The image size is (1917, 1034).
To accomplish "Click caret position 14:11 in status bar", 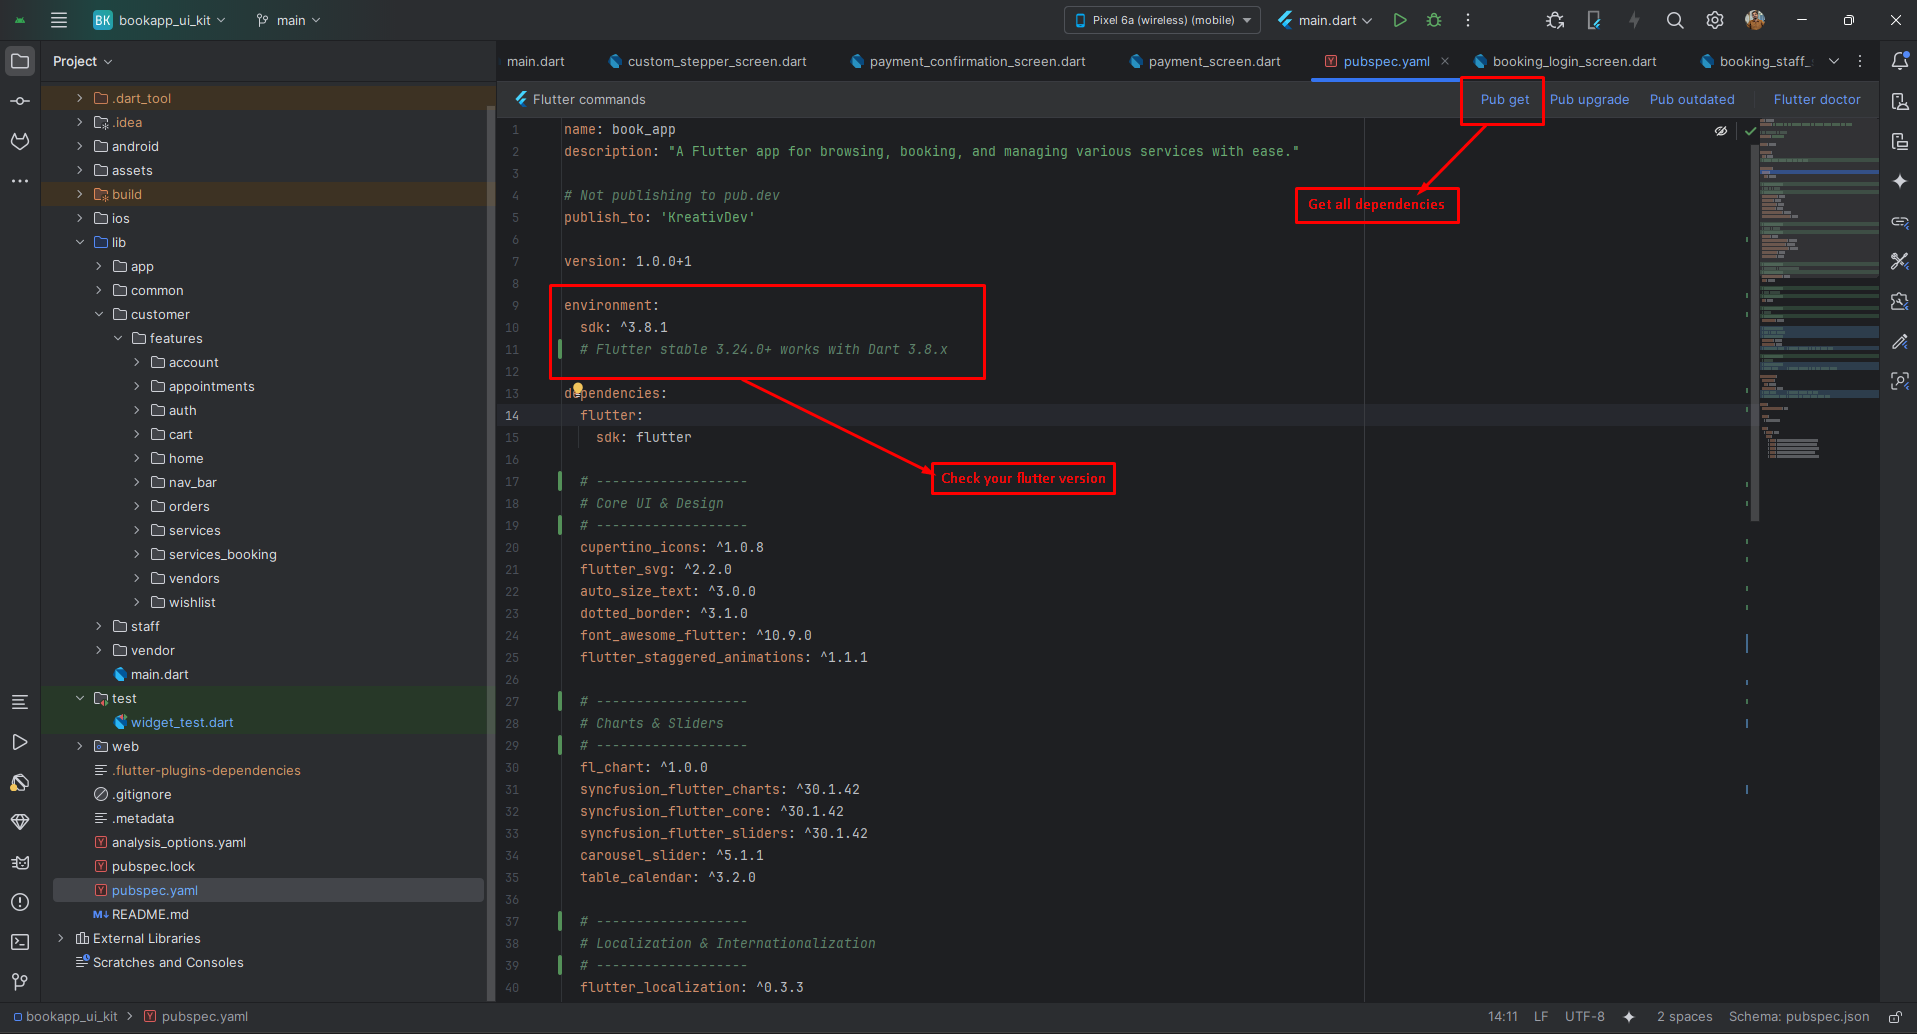I will pos(1502,1017).
